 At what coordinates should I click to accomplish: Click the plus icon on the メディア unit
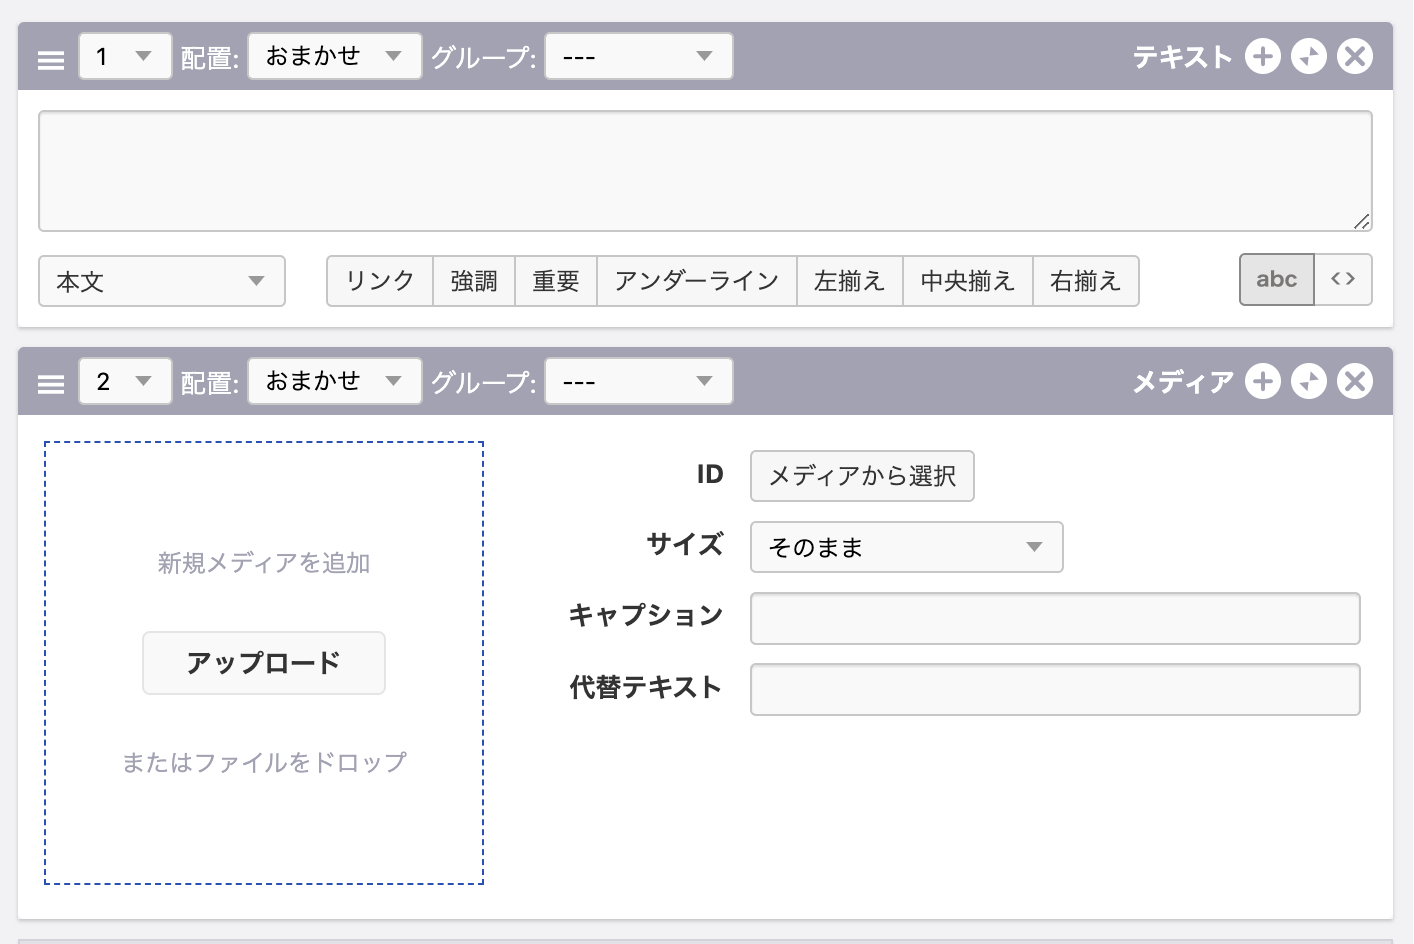(x=1262, y=382)
